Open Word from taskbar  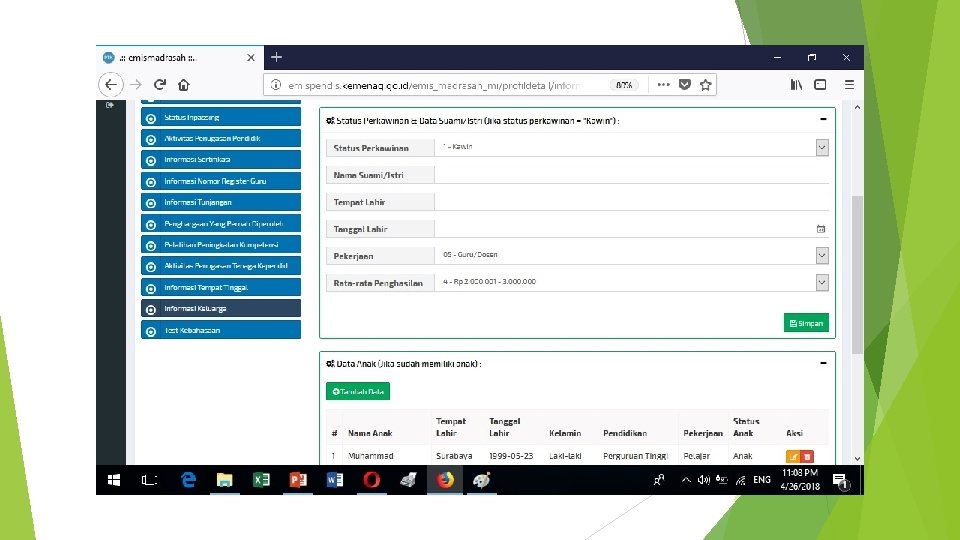coord(335,480)
